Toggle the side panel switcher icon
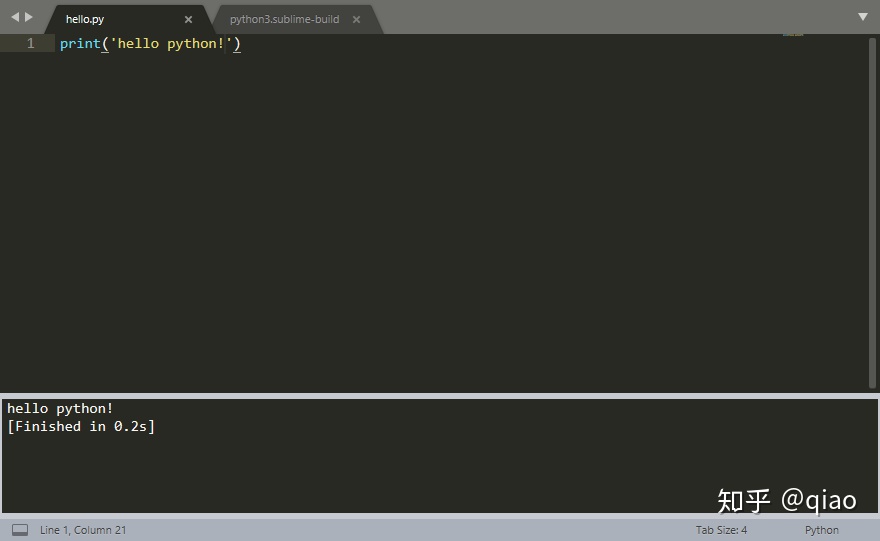Viewport: 880px width, 541px height. point(20,530)
